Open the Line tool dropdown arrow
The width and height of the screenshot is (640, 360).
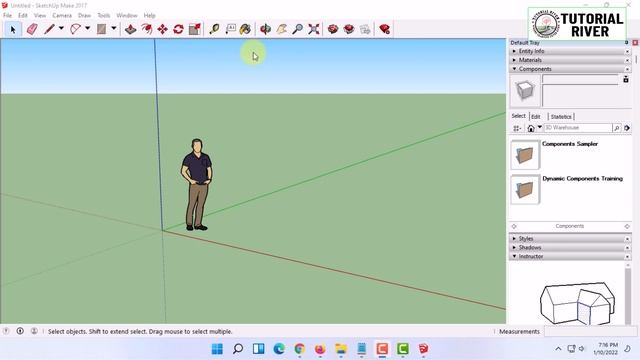pyautogui.click(x=61, y=29)
